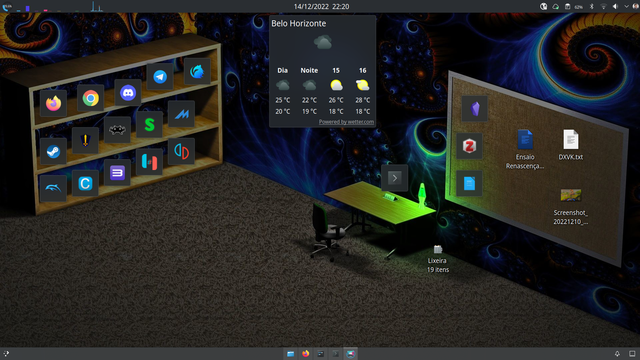Open the volume speaker tray icon

[615, 6]
